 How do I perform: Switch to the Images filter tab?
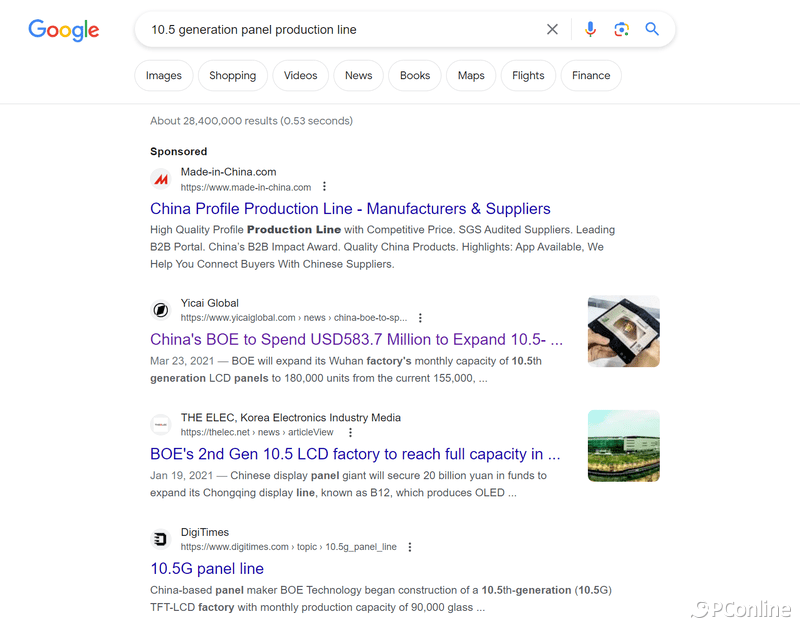pos(164,76)
